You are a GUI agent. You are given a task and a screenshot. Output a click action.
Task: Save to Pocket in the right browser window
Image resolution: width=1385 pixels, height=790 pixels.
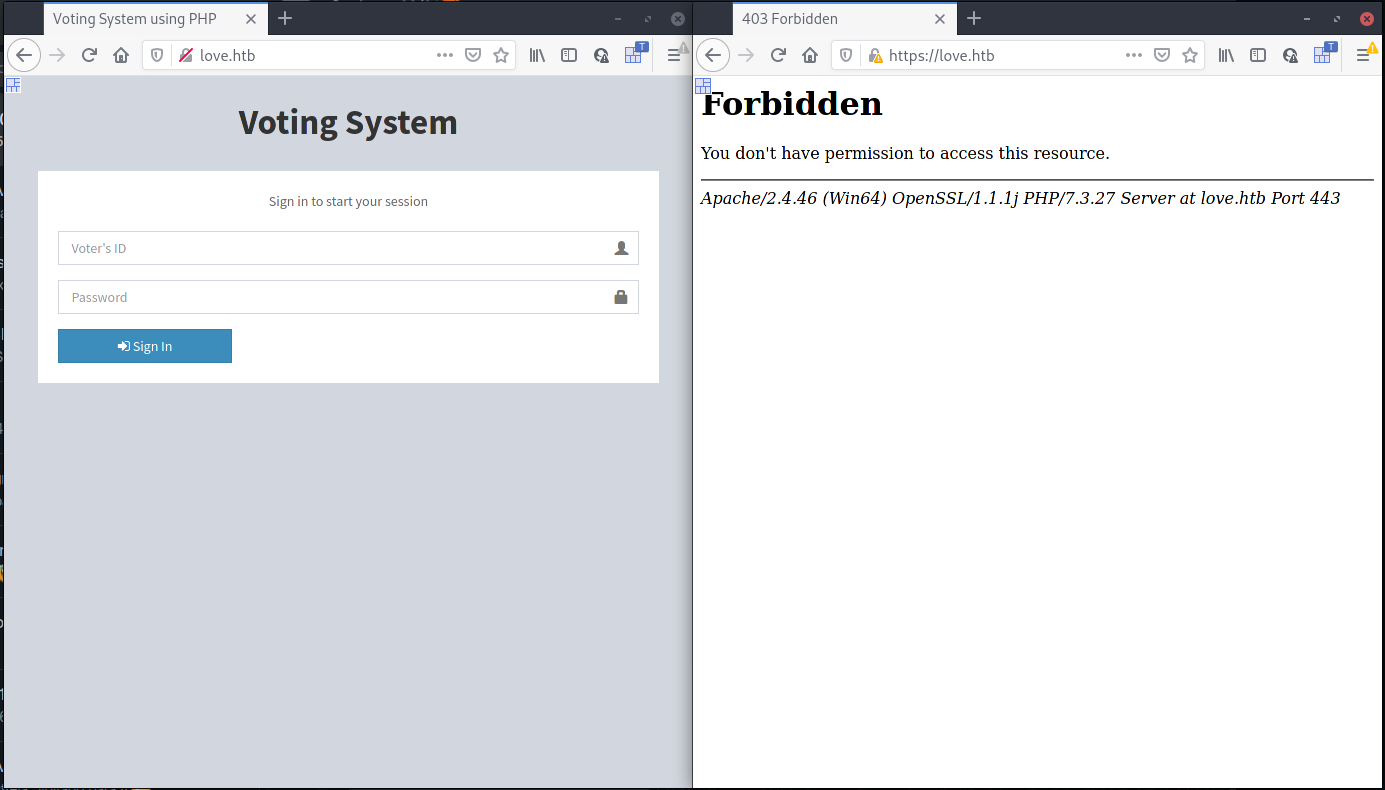point(1162,56)
